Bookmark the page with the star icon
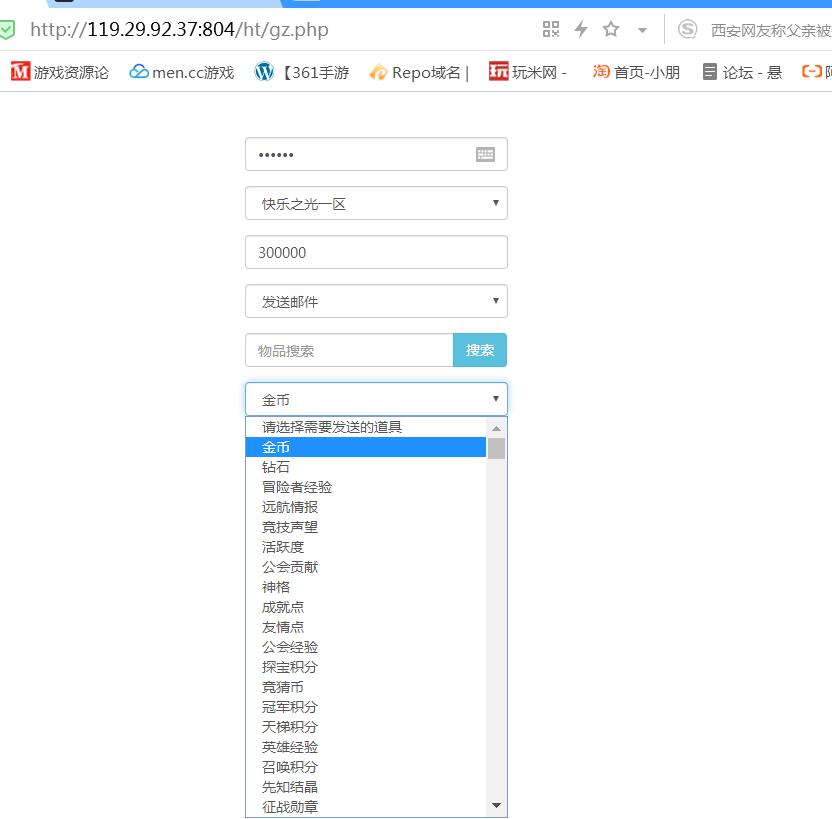This screenshot has width=832, height=819. [x=611, y=29]
